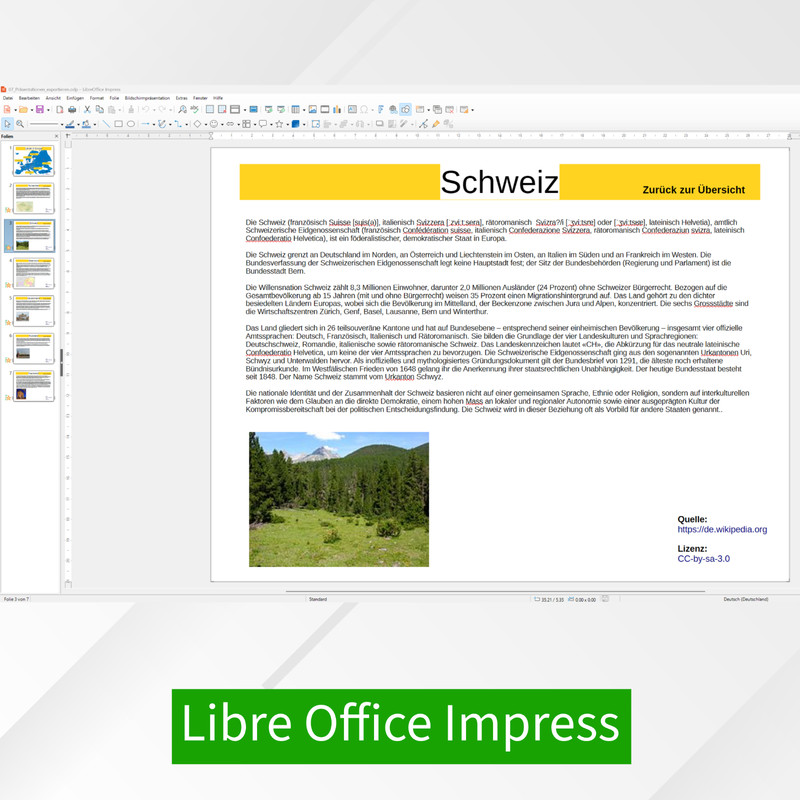Click the Export as PDF icon
Screen dimensions: 800x800
(60, 109)
